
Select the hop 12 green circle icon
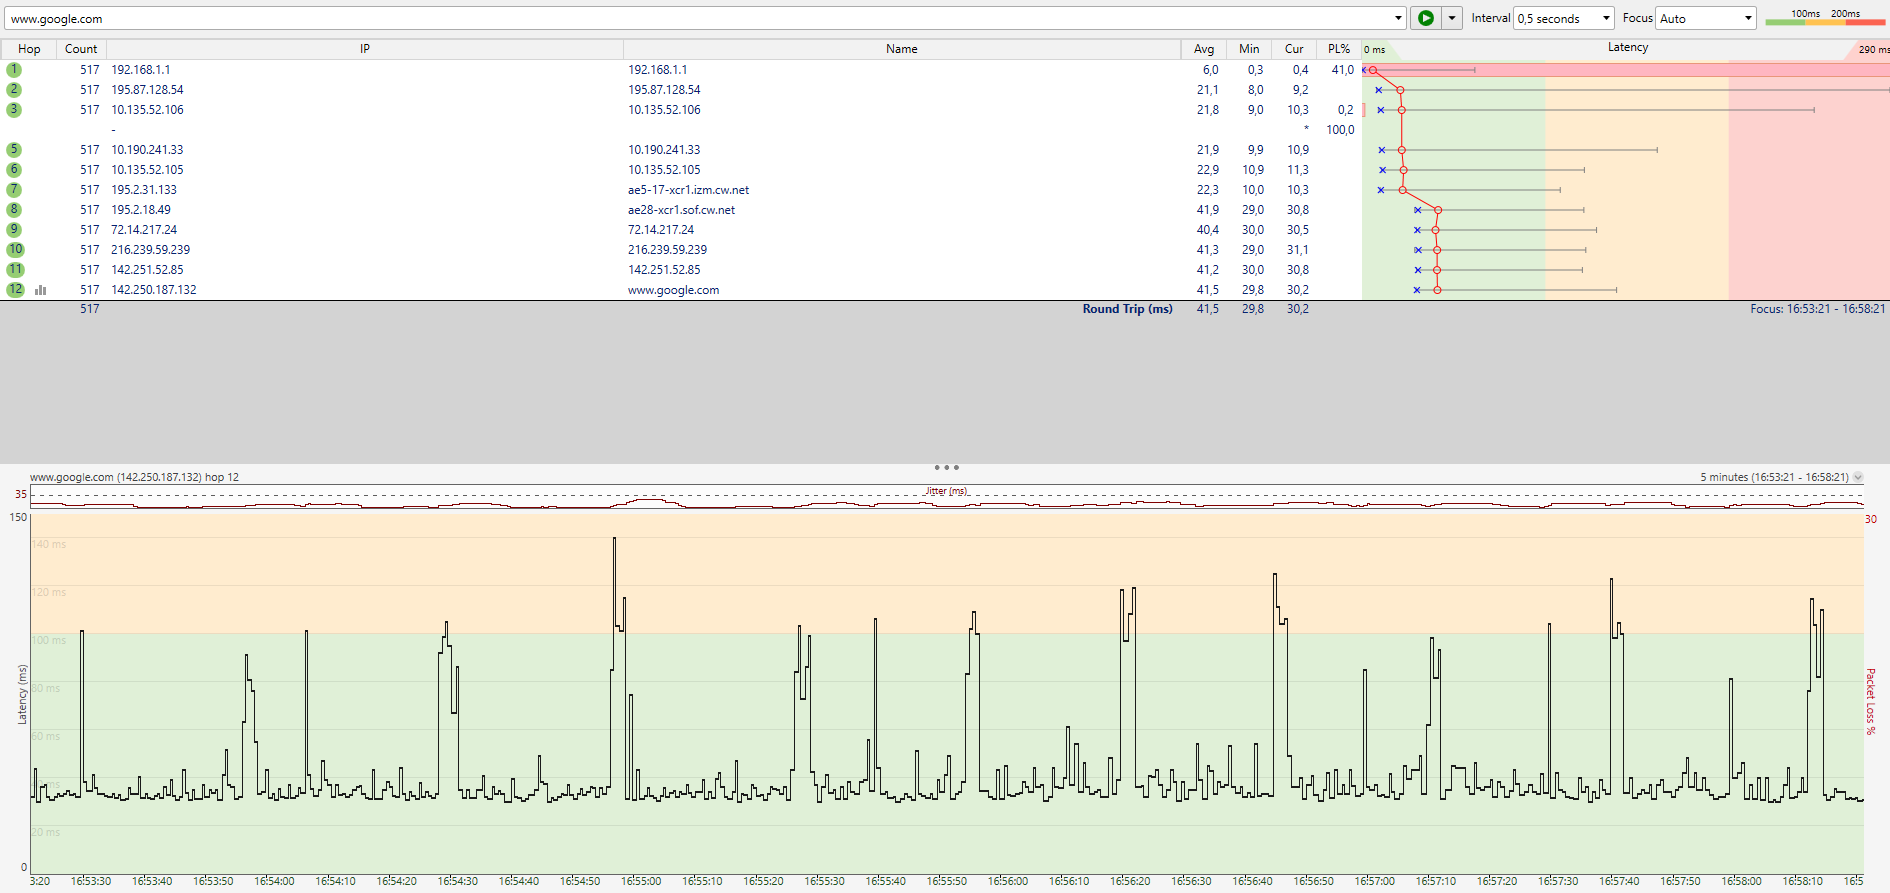point(15,290)
